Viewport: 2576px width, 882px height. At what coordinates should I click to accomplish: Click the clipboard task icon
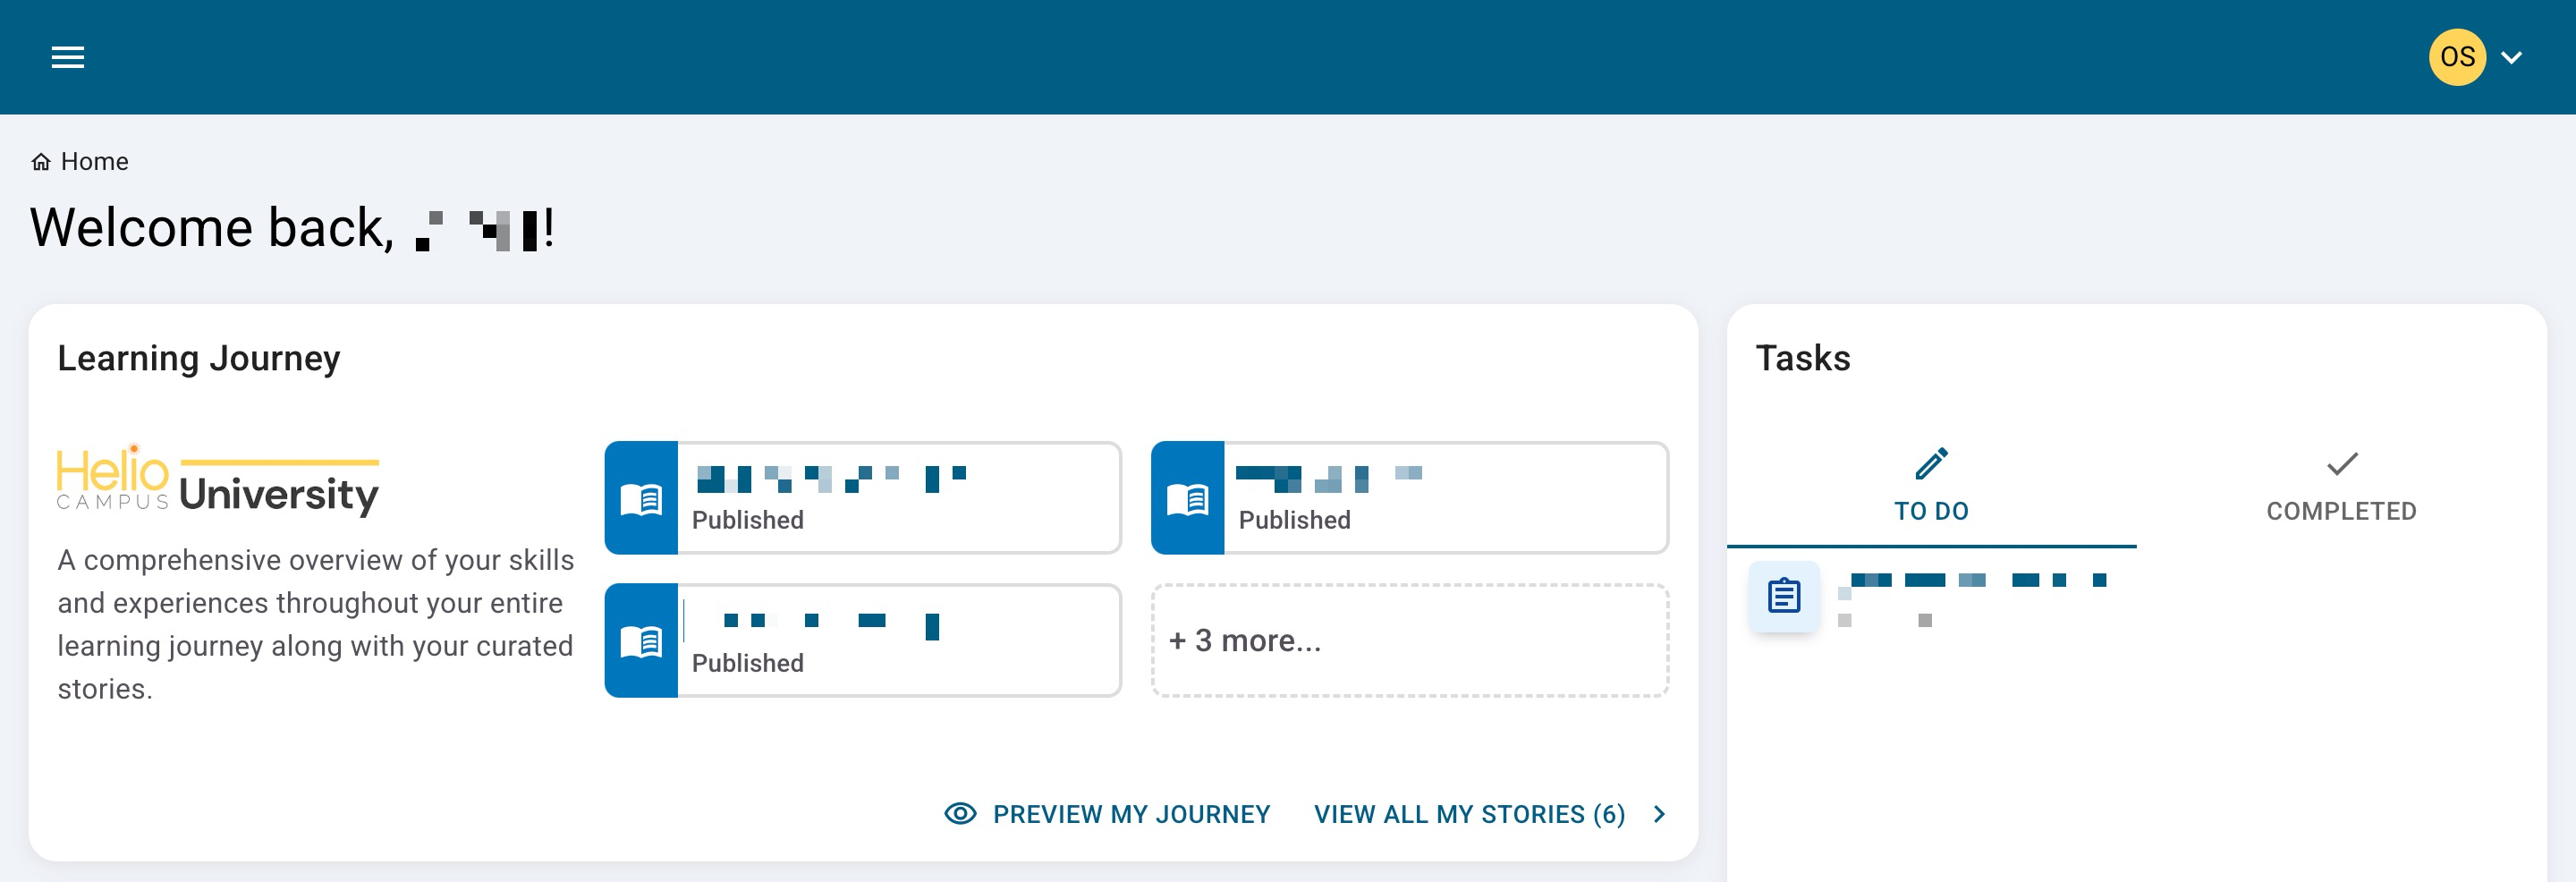pos(1783,596)
